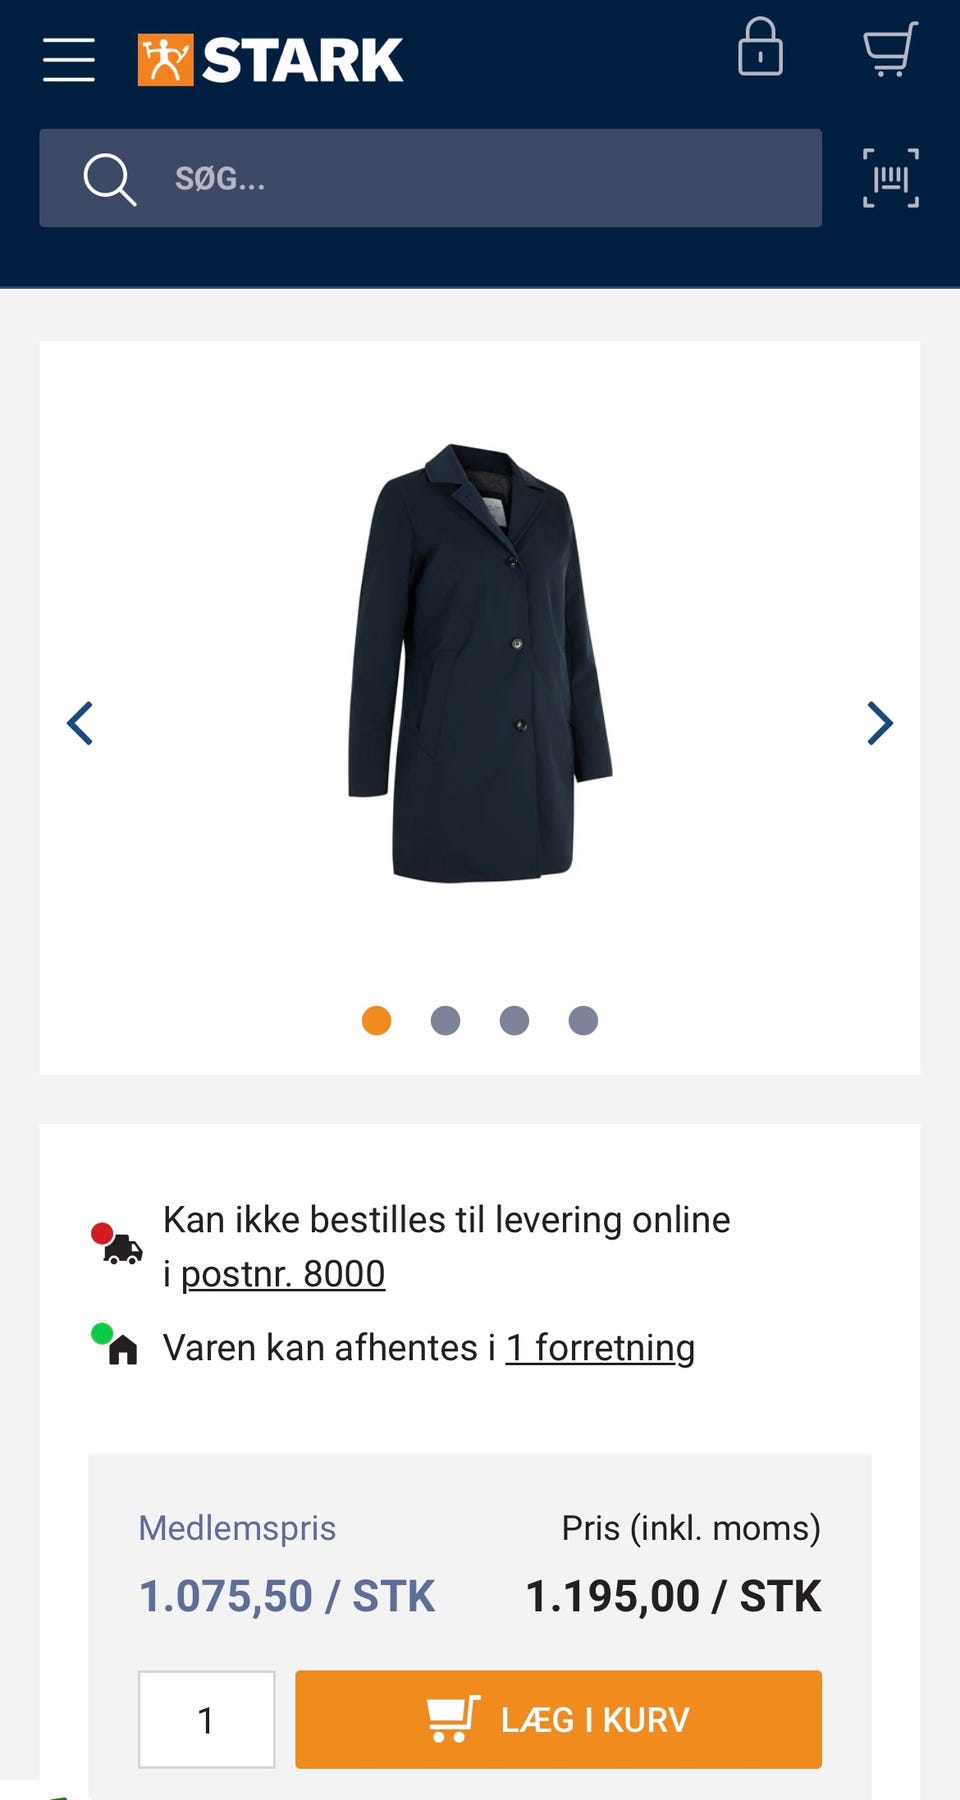Screen dimensions: 960x1800
Task: Select the fourth carousel dot
Action: point(583,1020)
